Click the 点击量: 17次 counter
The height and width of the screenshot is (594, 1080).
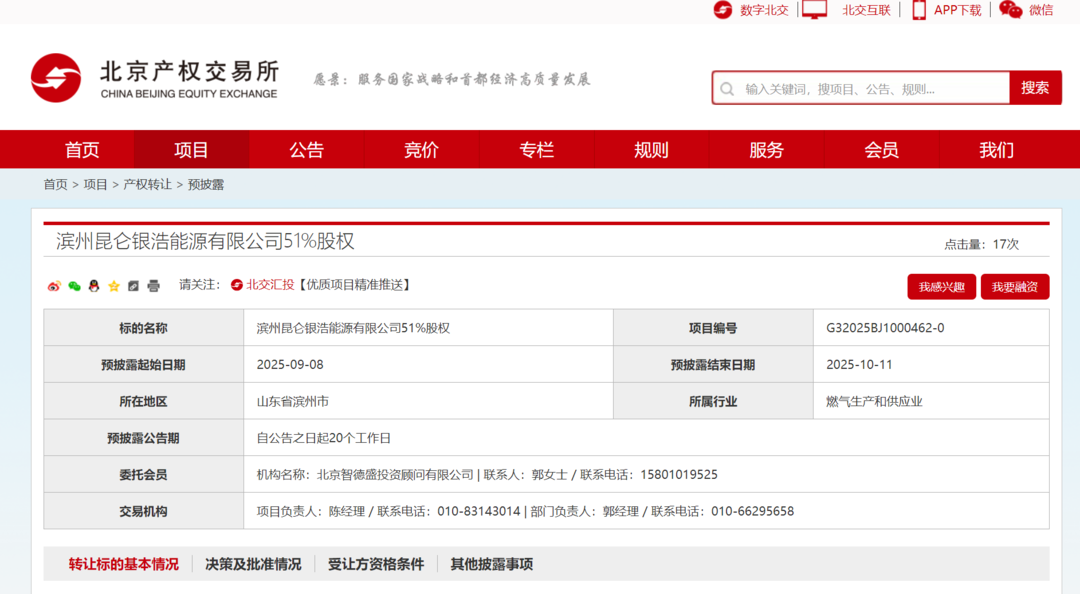point(982,244)
